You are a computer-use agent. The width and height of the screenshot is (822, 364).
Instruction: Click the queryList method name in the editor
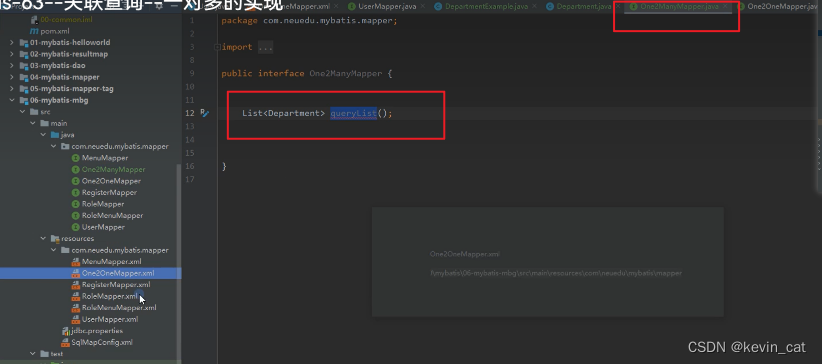[353, 113]
